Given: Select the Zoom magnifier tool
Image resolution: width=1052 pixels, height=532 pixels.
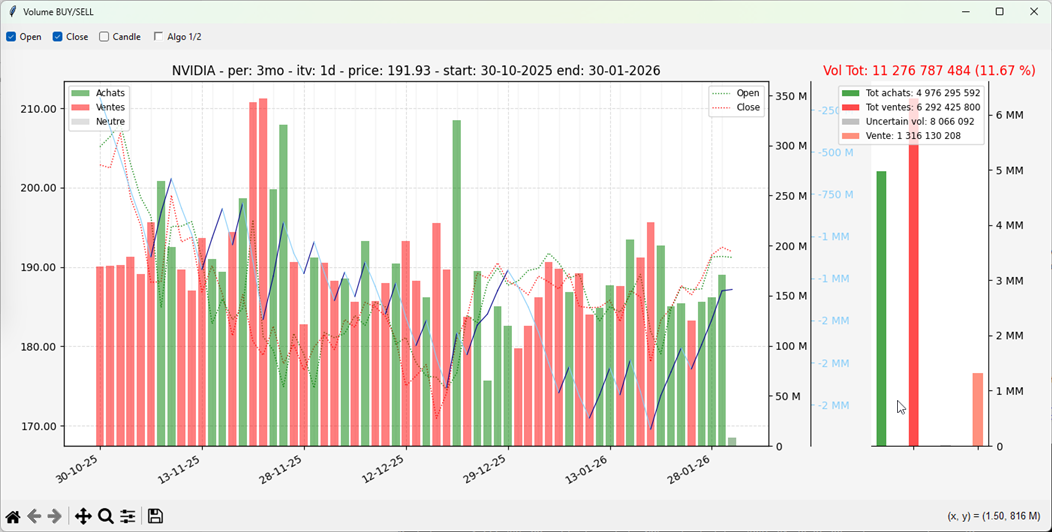Looking at the screenshot, I should coord(105,516).
